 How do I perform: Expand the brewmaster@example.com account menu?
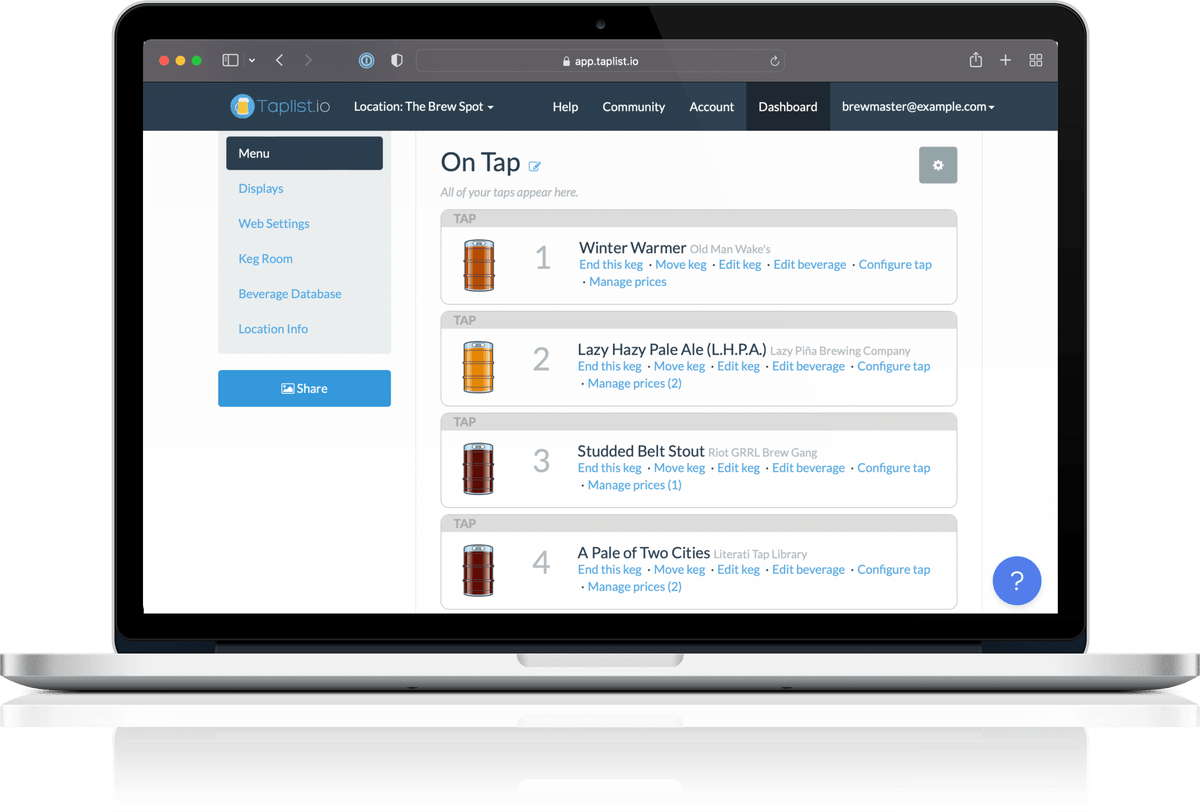pyautogui.click(x=917, y=106)
